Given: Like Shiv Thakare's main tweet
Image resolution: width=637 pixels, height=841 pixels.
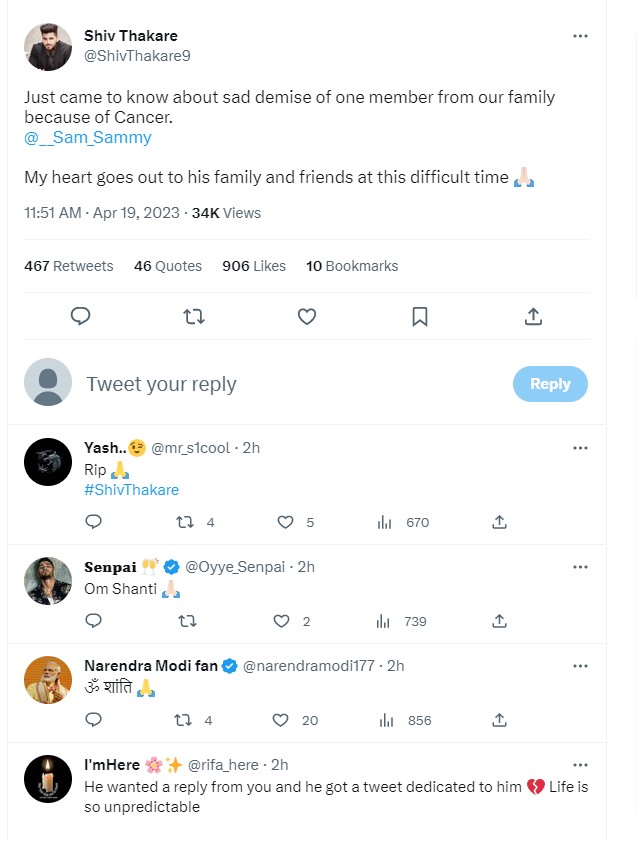Looking at the screenshot, I should (307, 316).
